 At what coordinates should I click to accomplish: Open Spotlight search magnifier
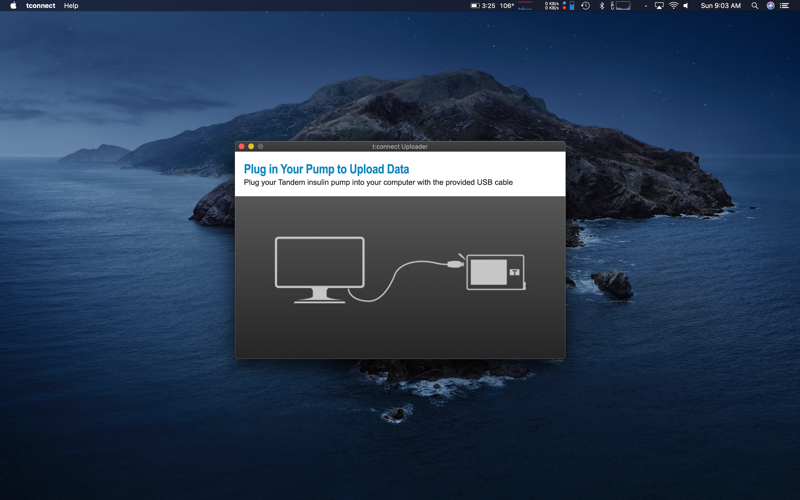pos(755,6)
